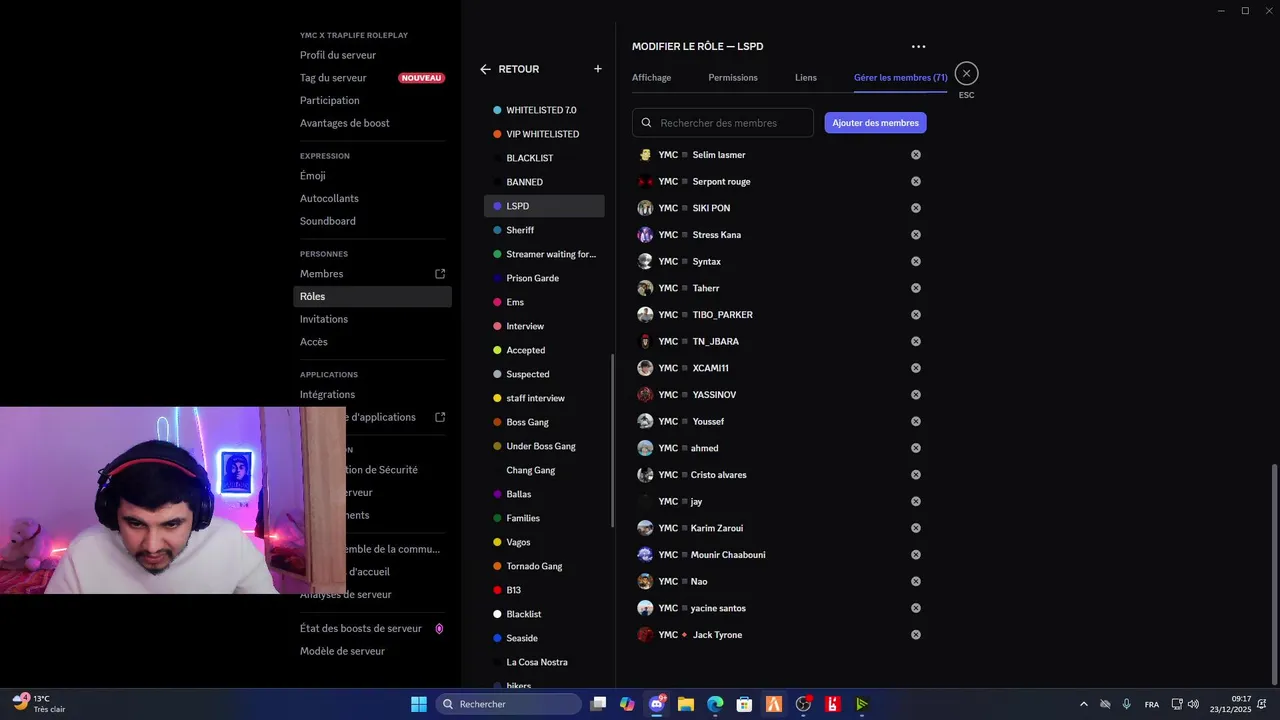The image size is (1280, 720).
Task: Remove Jack Tyrone from the role
Action: pyautogui.click(x=915, y=635)
